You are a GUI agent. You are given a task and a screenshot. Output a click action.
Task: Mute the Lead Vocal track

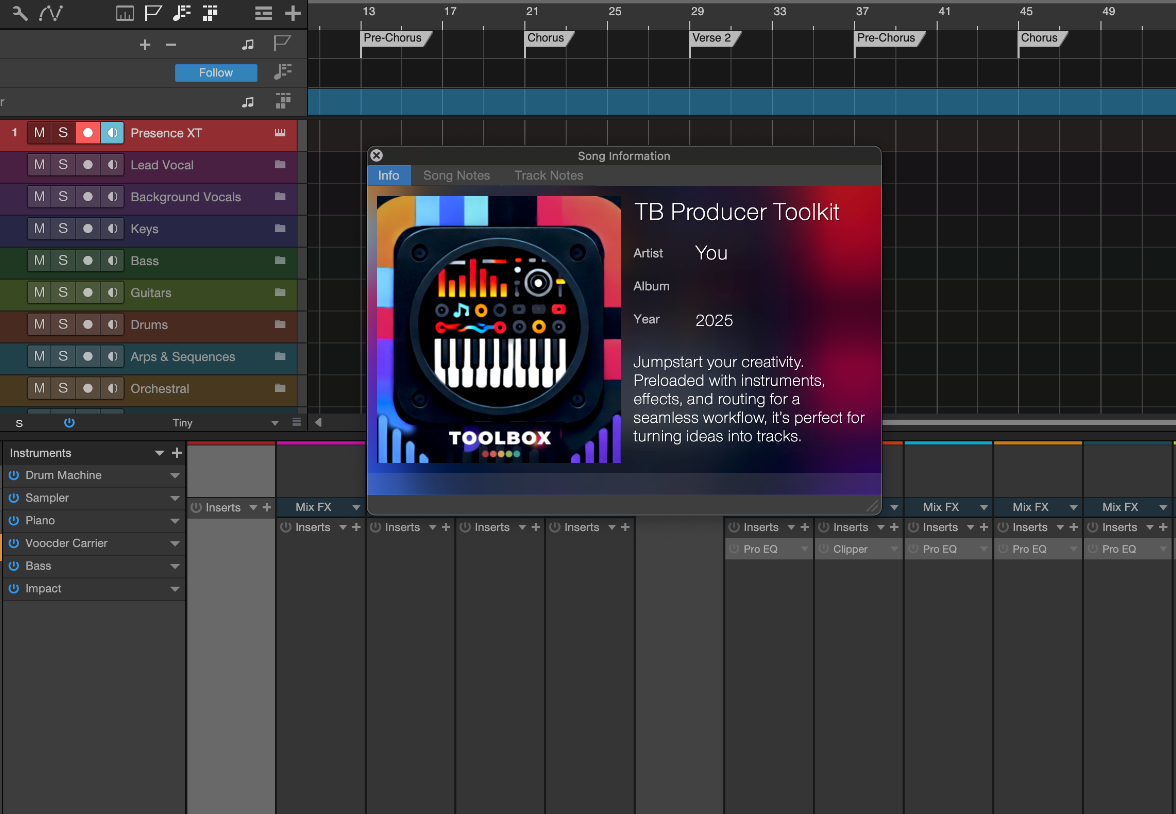tap(39, 164)
